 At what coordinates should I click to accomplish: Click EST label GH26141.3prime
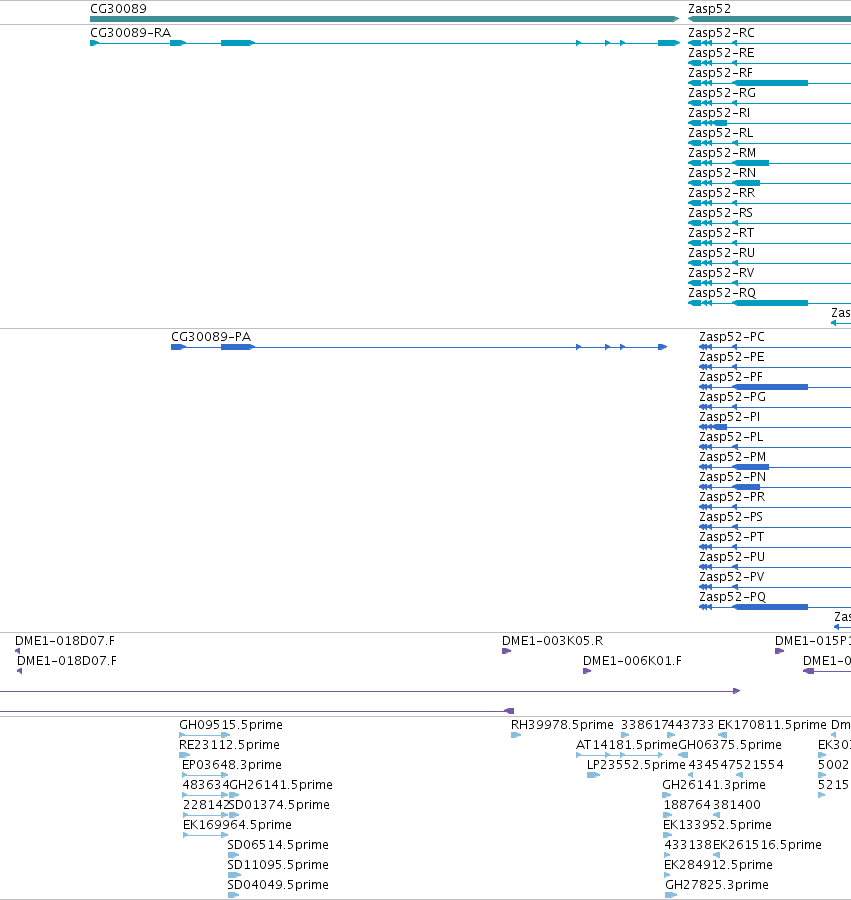click(714, 785)
